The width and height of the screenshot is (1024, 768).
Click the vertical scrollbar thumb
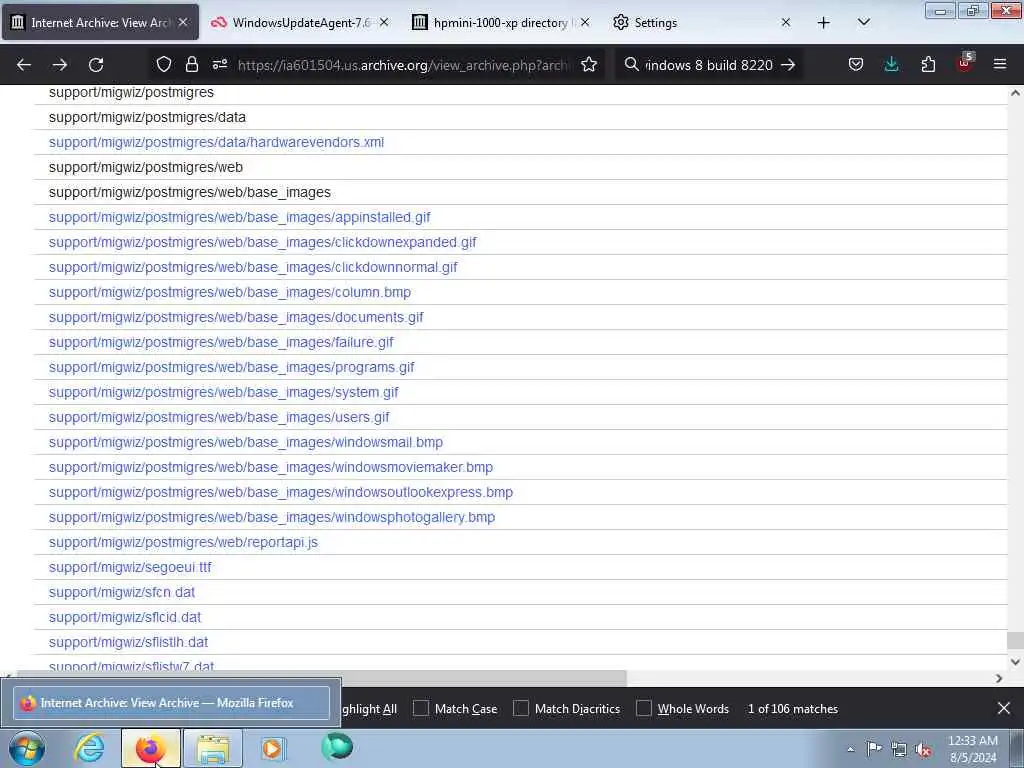click(1015, 641)
